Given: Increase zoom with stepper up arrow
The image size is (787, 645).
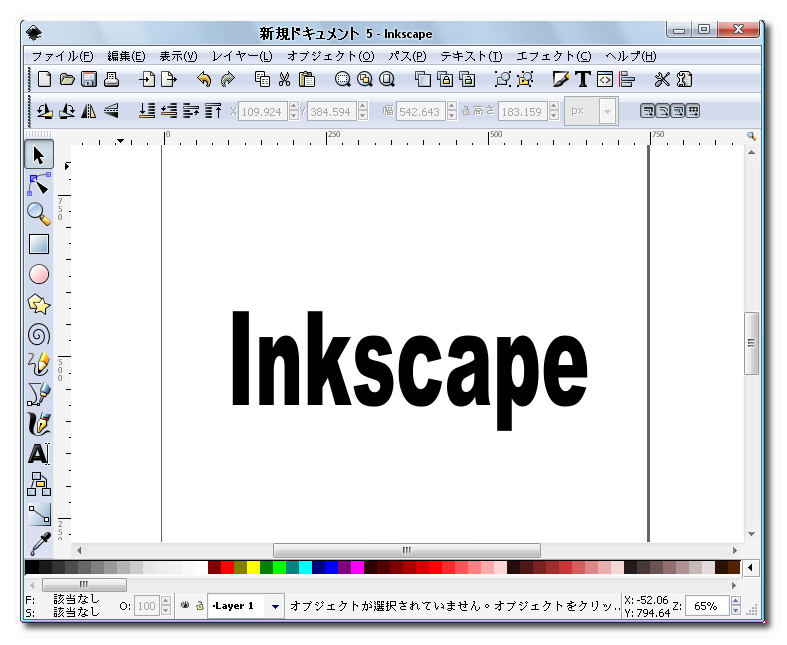Looking at the screenshot, I should [x=736, y=601].
